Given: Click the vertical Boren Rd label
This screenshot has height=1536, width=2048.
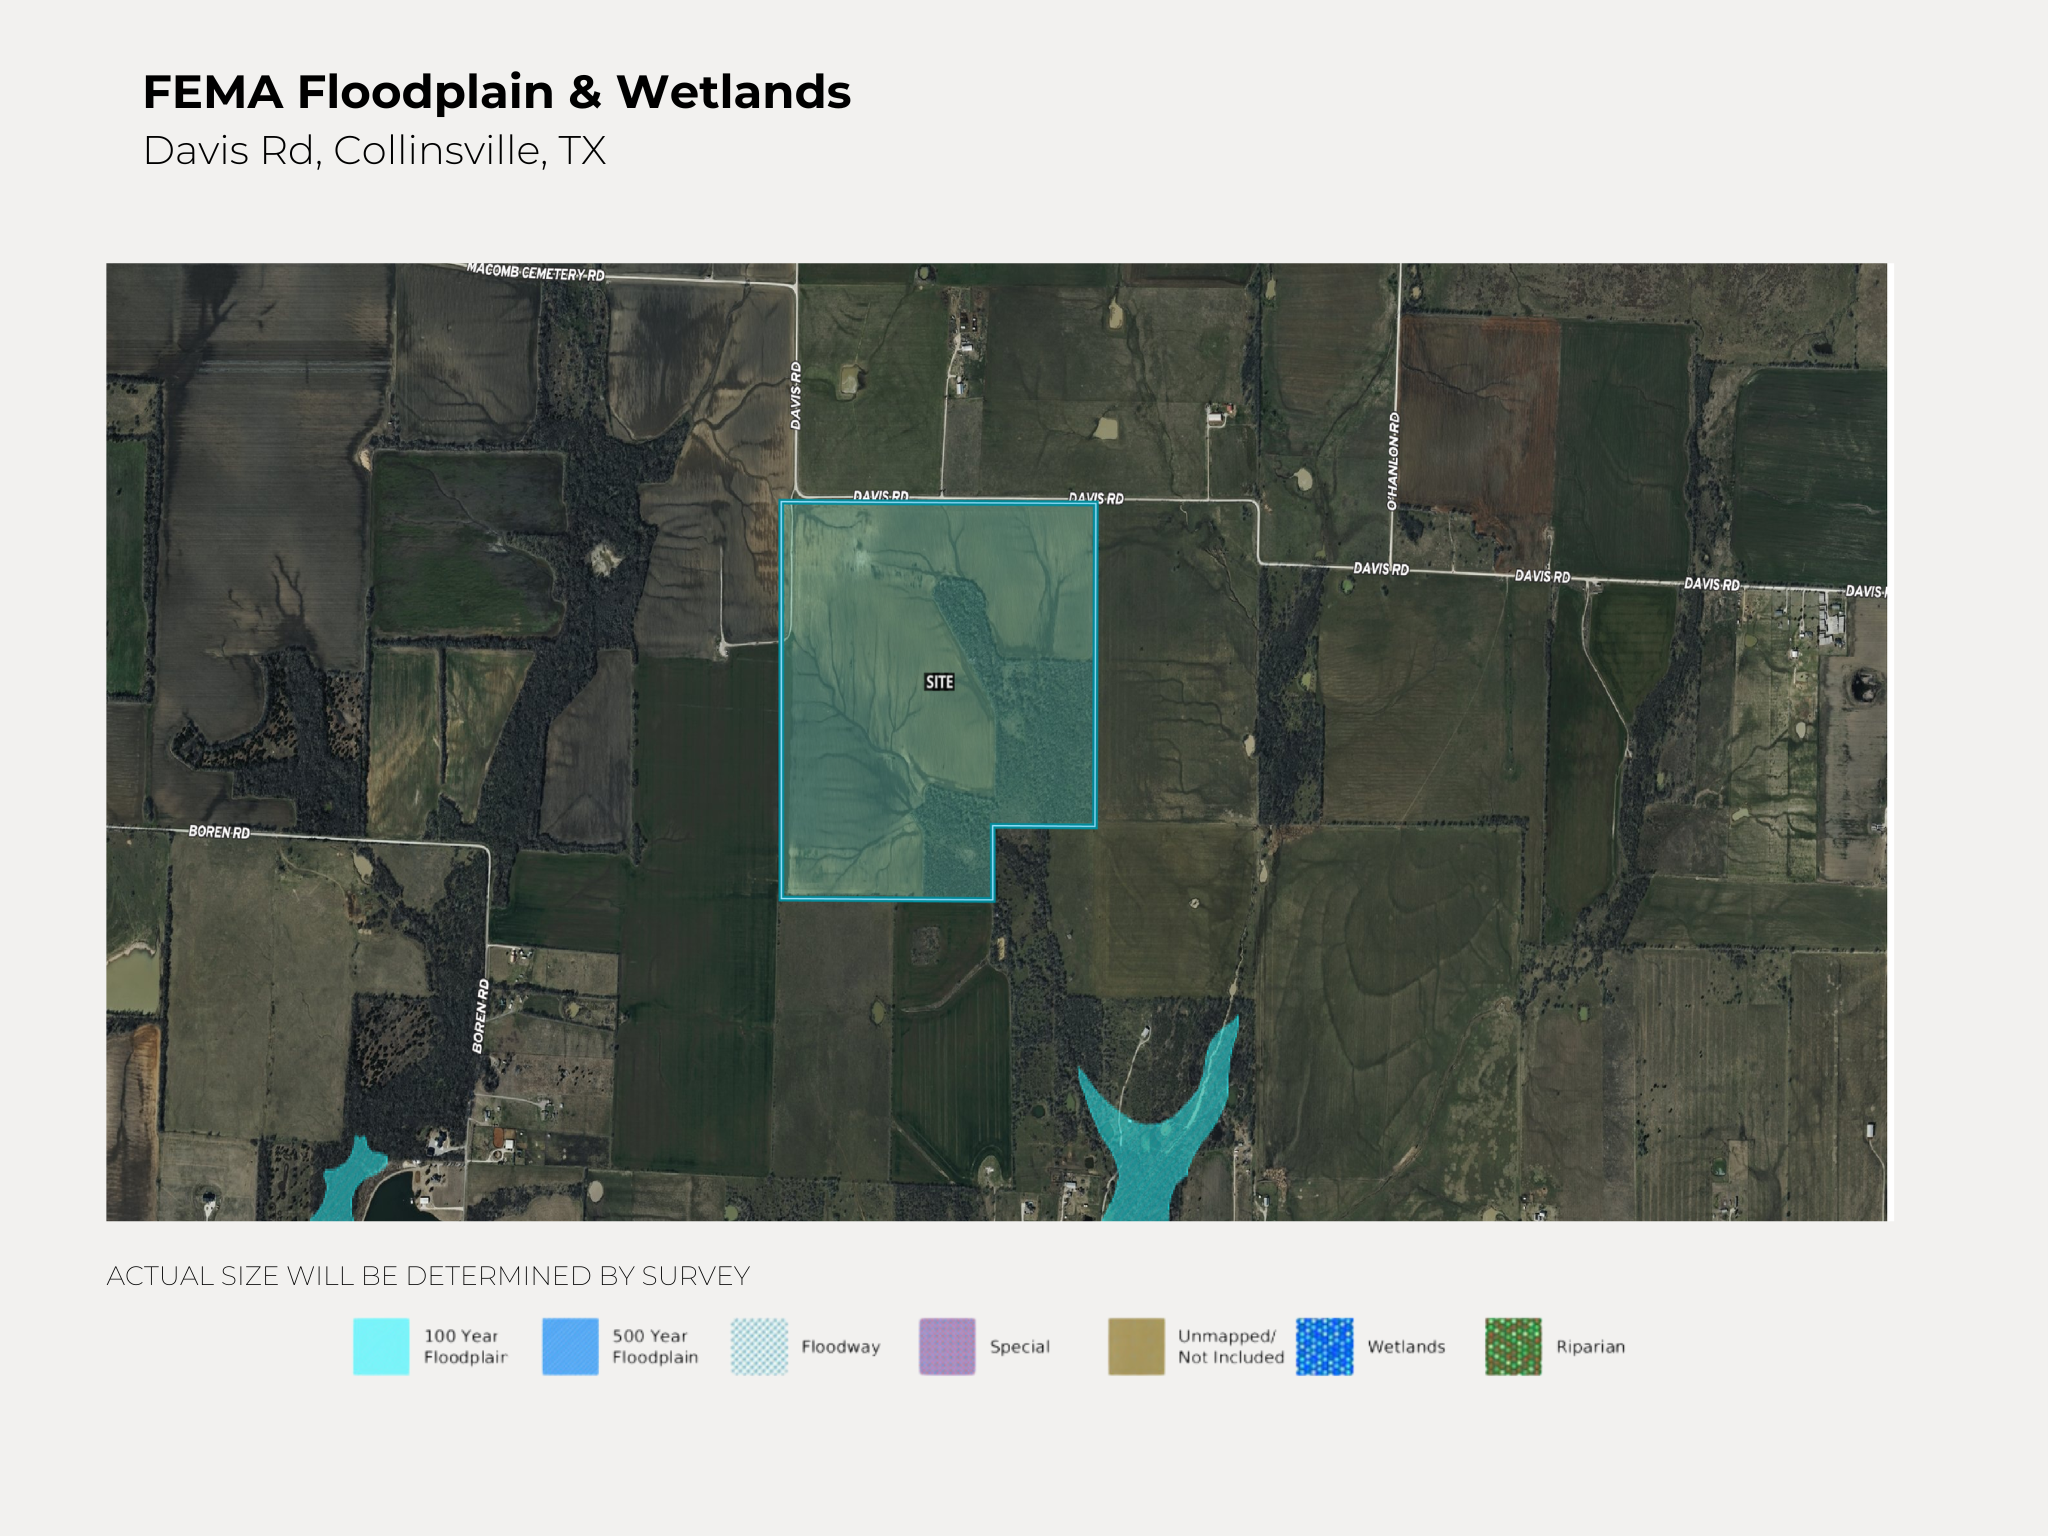Looking at the screenshot, I should [481, 1015].
